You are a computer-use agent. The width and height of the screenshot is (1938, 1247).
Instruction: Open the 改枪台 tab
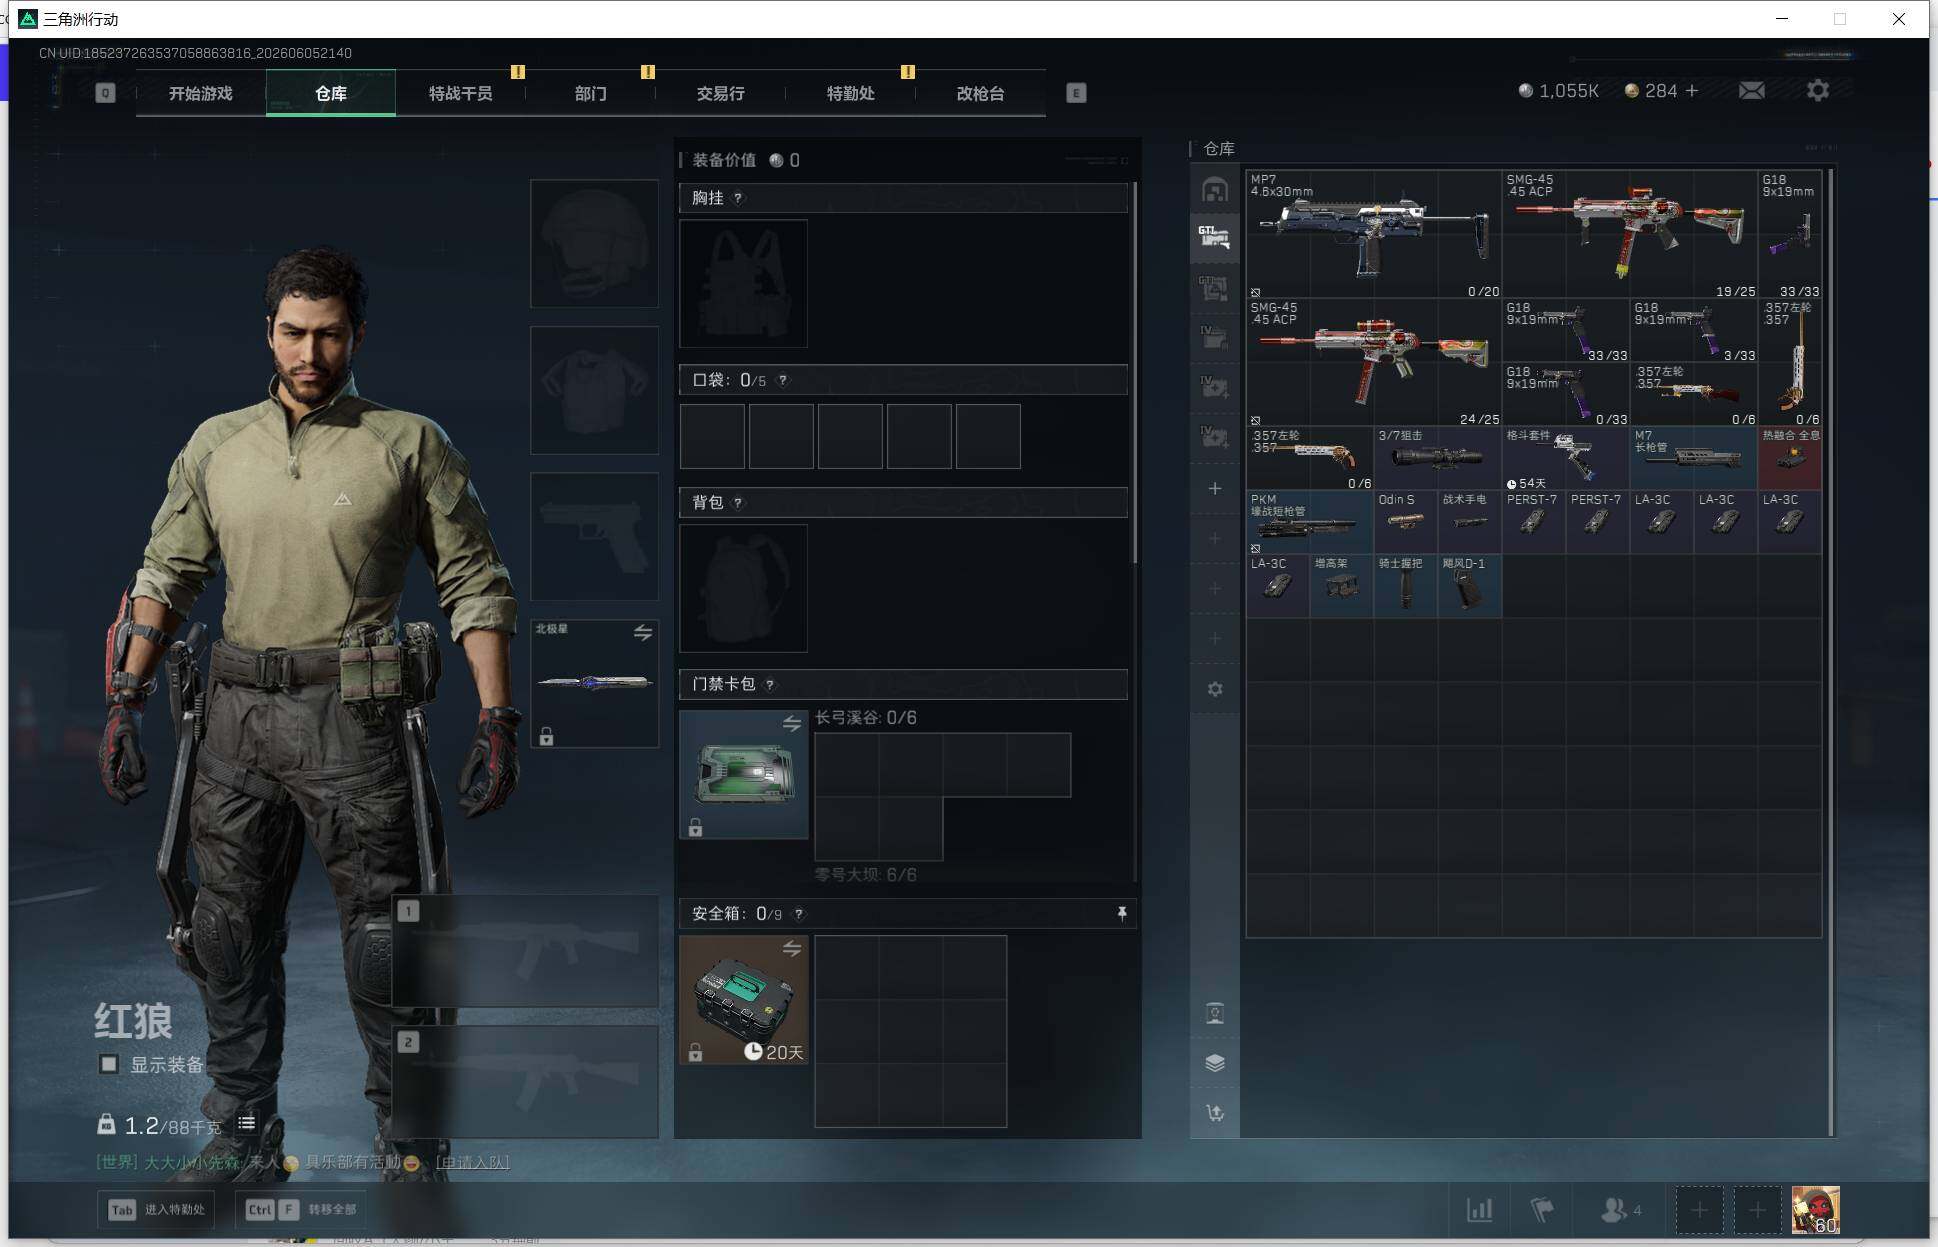tap(981, 93)
